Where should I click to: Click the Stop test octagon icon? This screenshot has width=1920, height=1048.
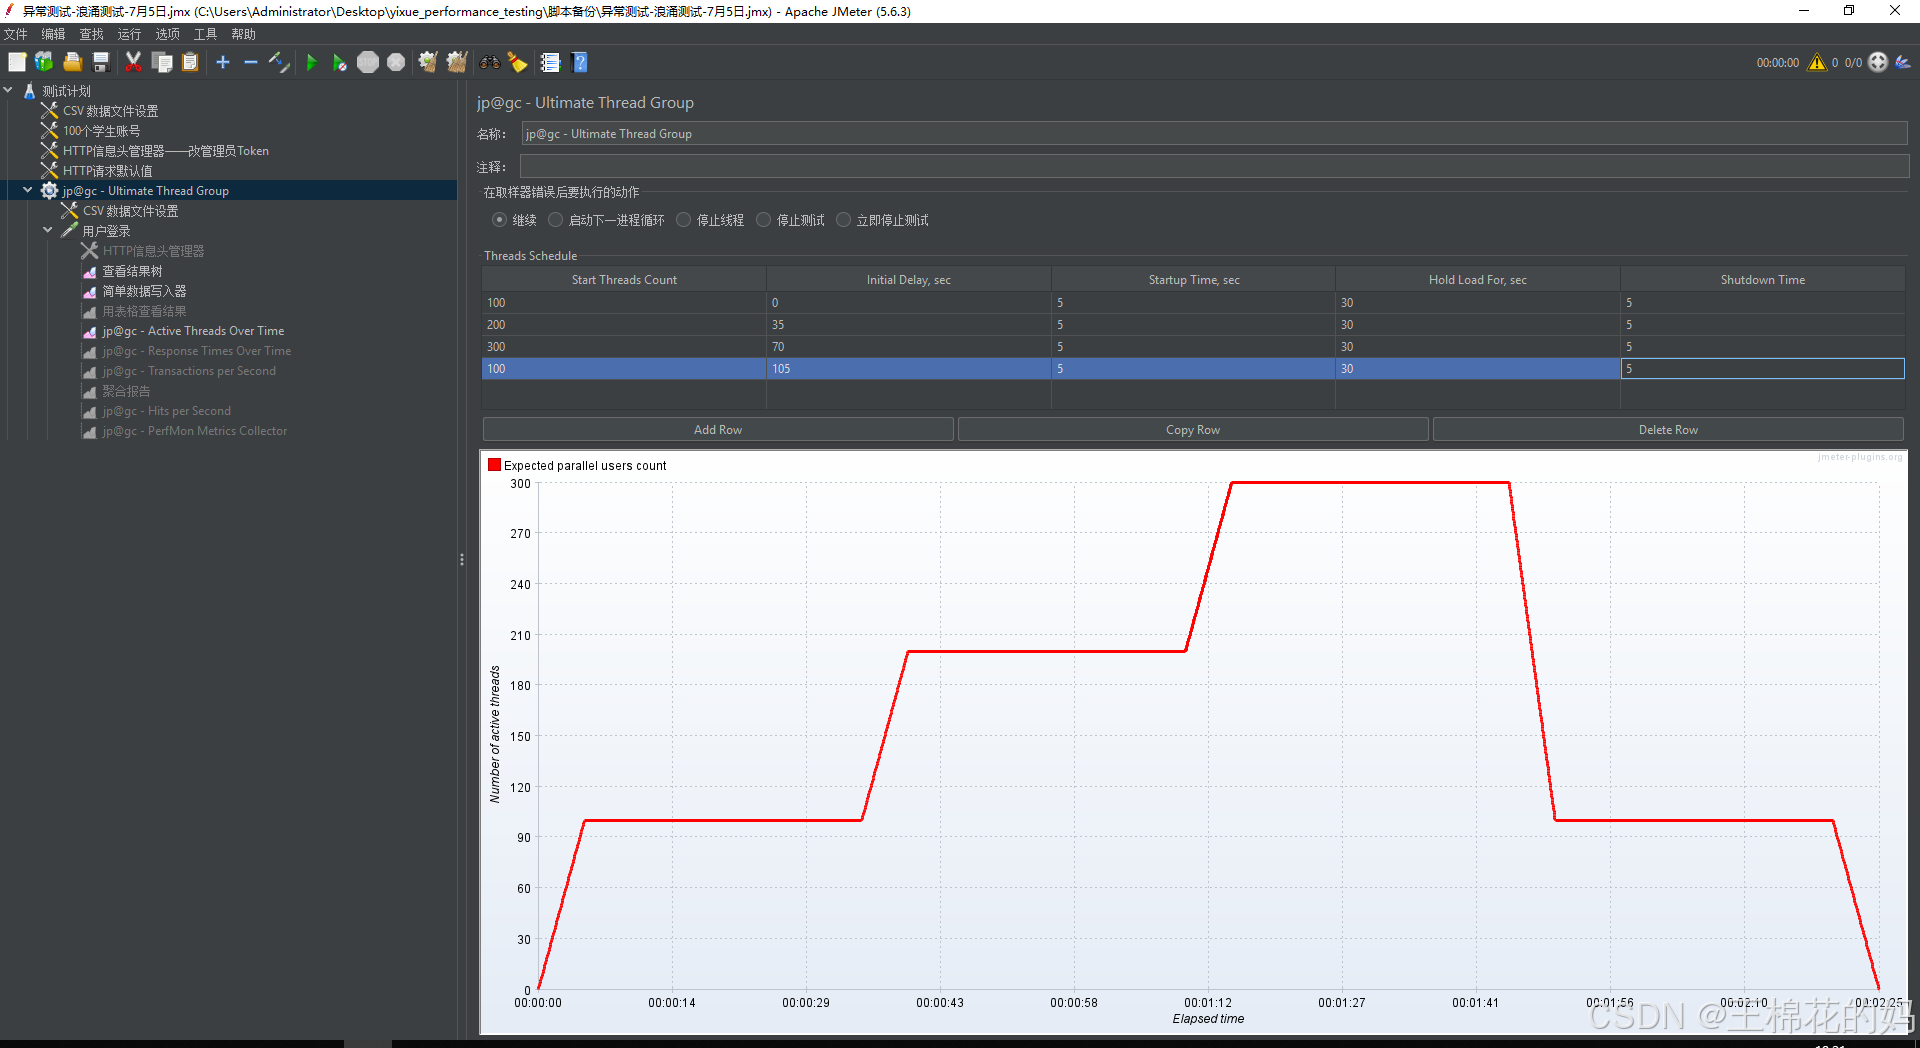click(x=368, y=62)
